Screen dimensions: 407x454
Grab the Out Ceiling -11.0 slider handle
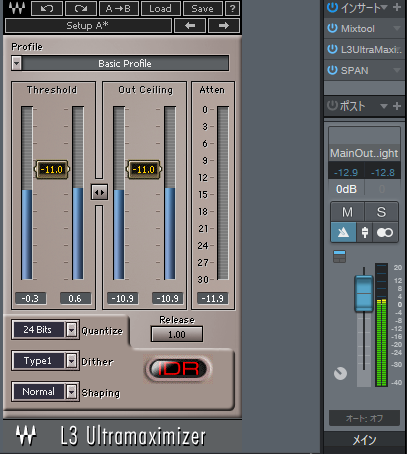[x=144, y=170]
